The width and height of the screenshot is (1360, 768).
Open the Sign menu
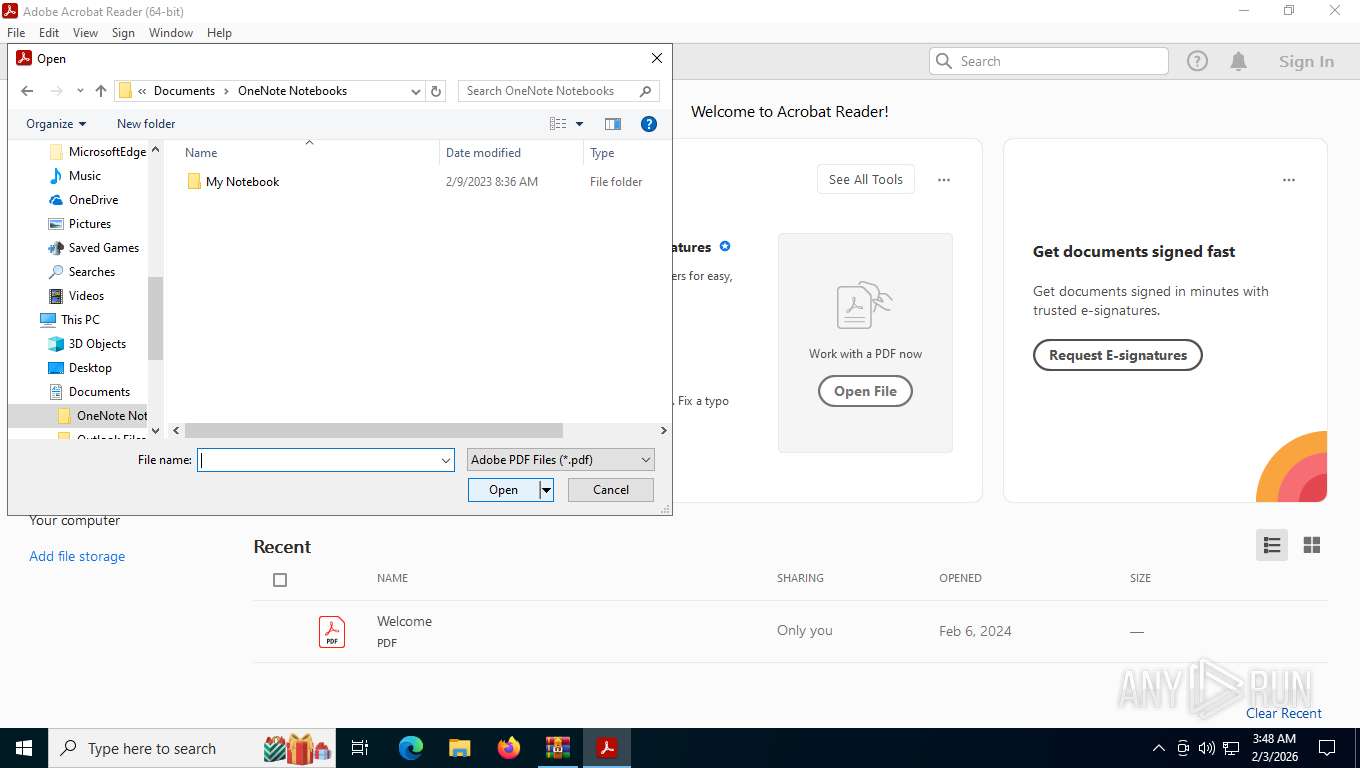pos(123,33)
